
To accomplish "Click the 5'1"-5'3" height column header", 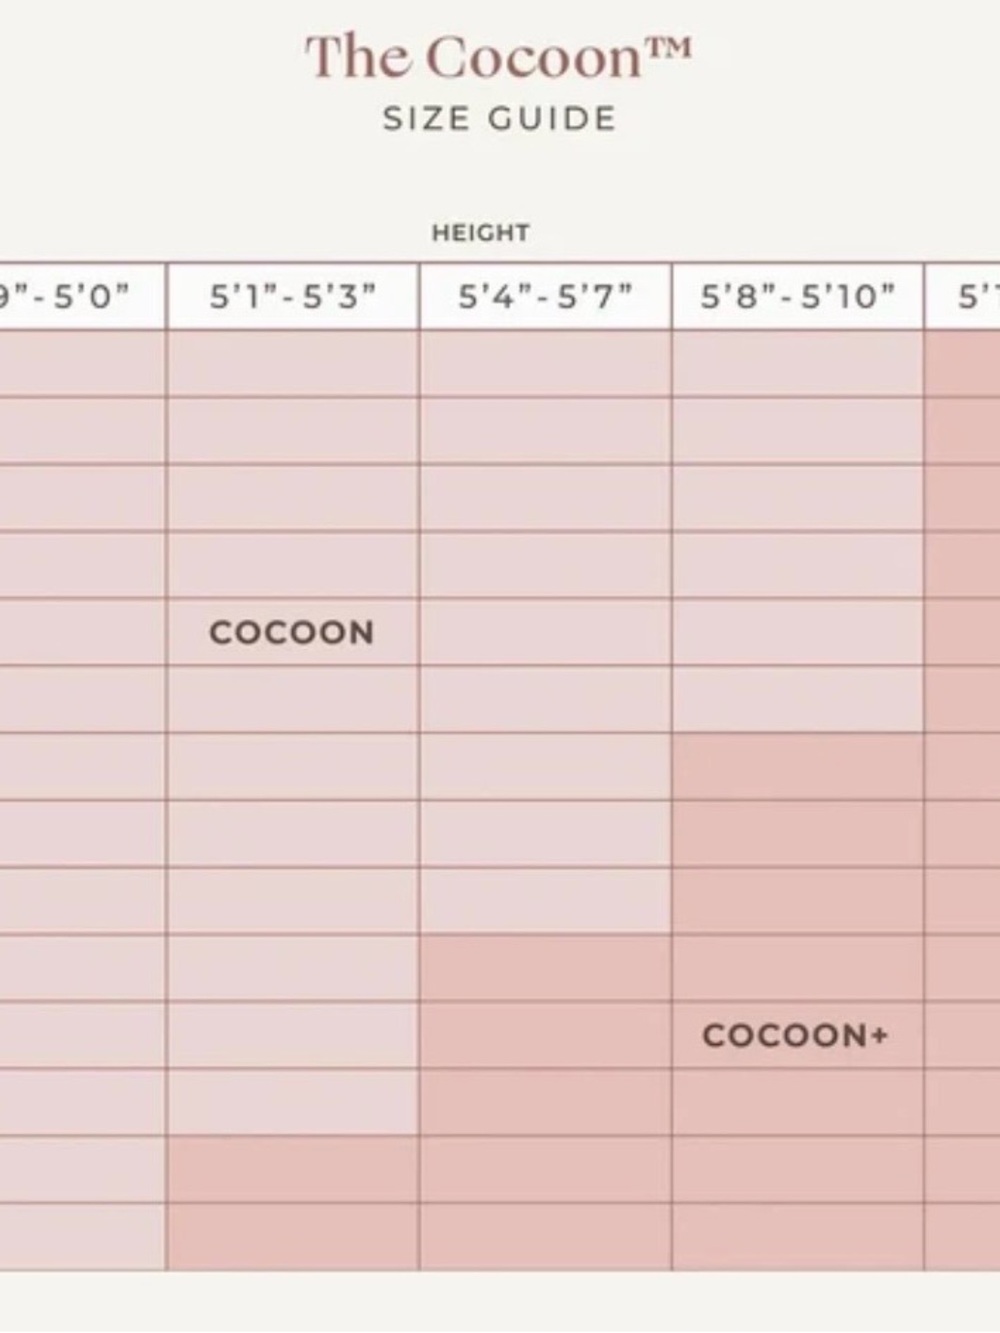I will (293, 297).
